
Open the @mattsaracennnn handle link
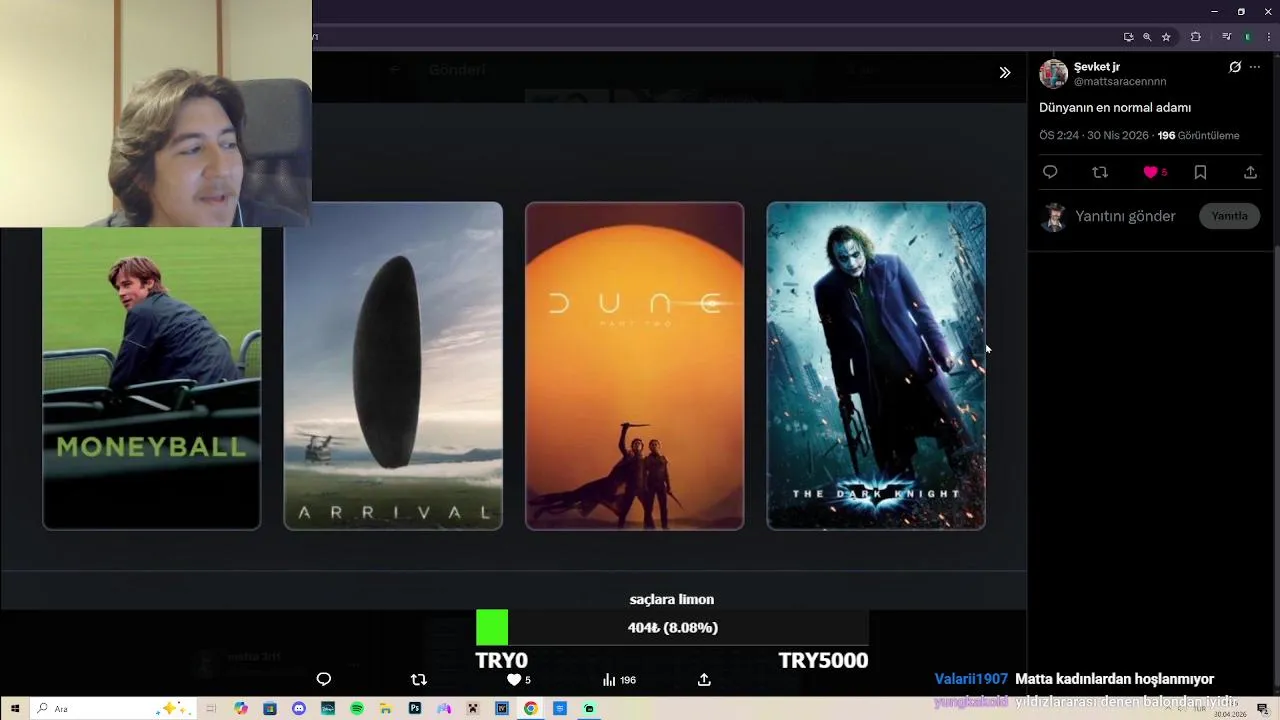pyautogui.click(x=1120, y=81)
